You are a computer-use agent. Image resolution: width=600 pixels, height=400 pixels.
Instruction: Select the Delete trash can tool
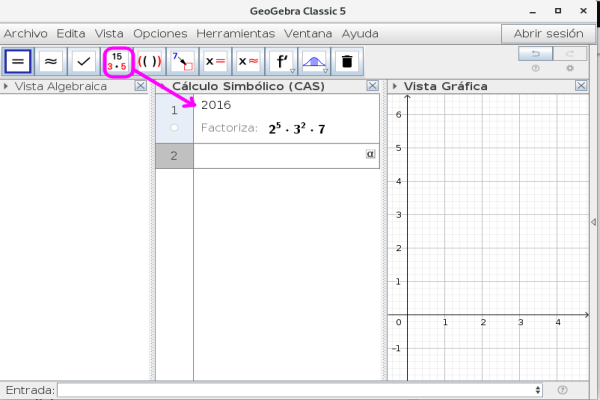pyautogui.click(x=347, y=61)
